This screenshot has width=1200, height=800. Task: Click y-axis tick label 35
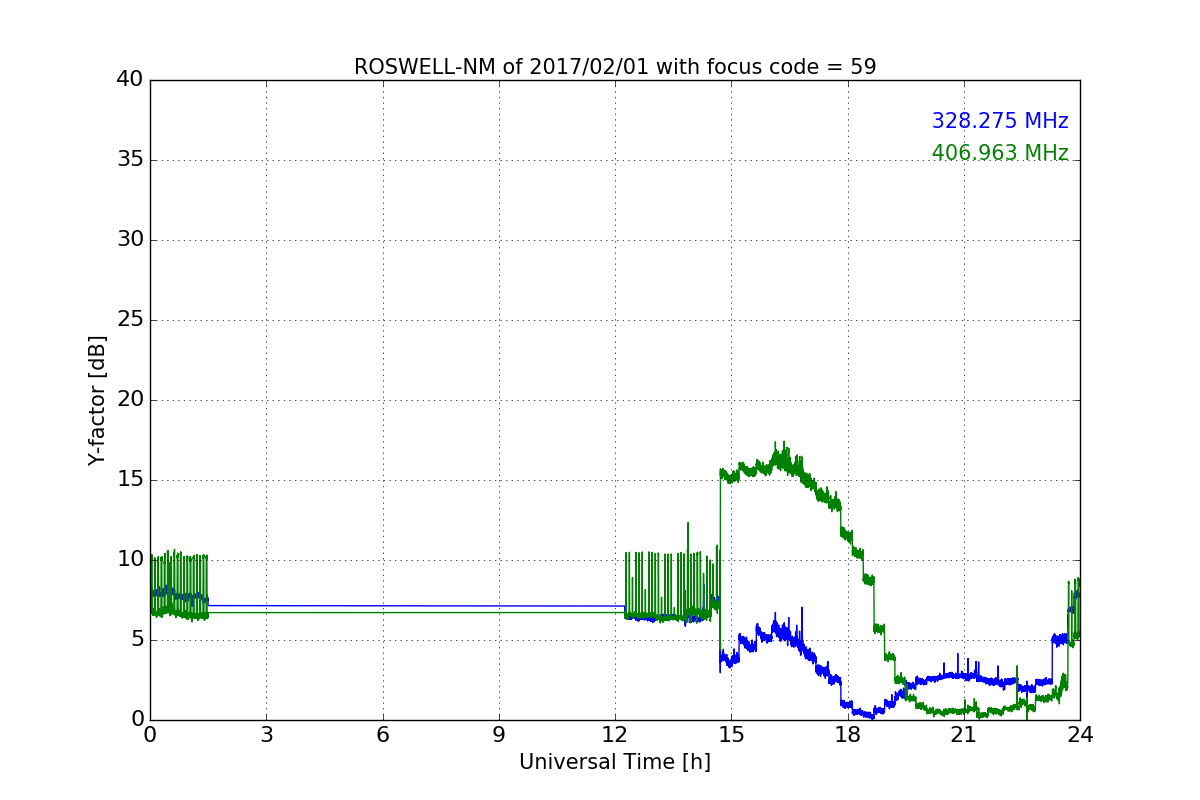point(130,160)
